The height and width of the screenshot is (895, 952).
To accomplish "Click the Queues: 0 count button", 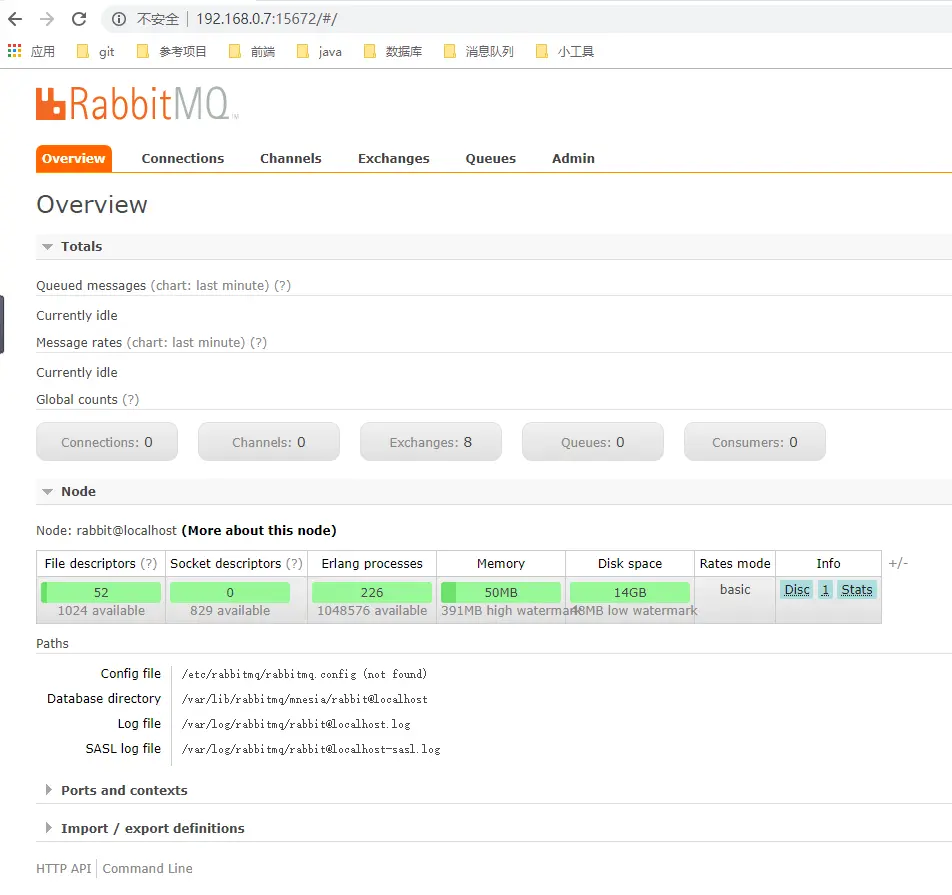I will point(593,441).
